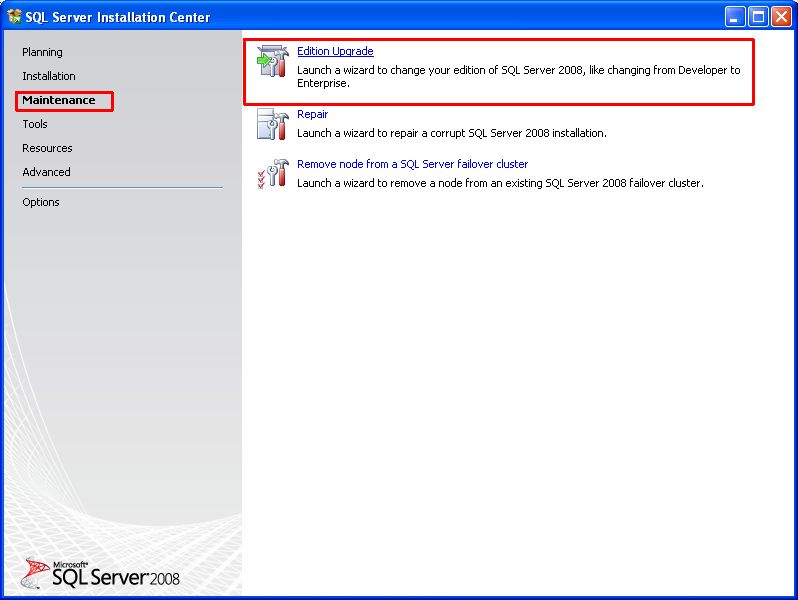Click the remove-node description mentioning existing failover cluster
Viewport: 798px width, 600px height.
(x=500, y=183)
